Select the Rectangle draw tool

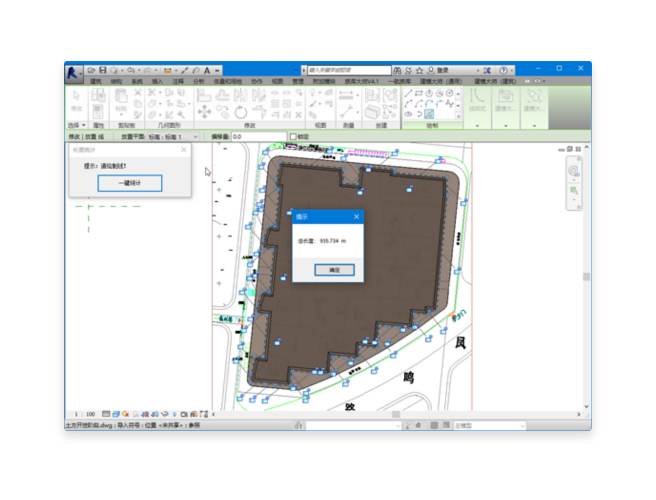point(419,93)
